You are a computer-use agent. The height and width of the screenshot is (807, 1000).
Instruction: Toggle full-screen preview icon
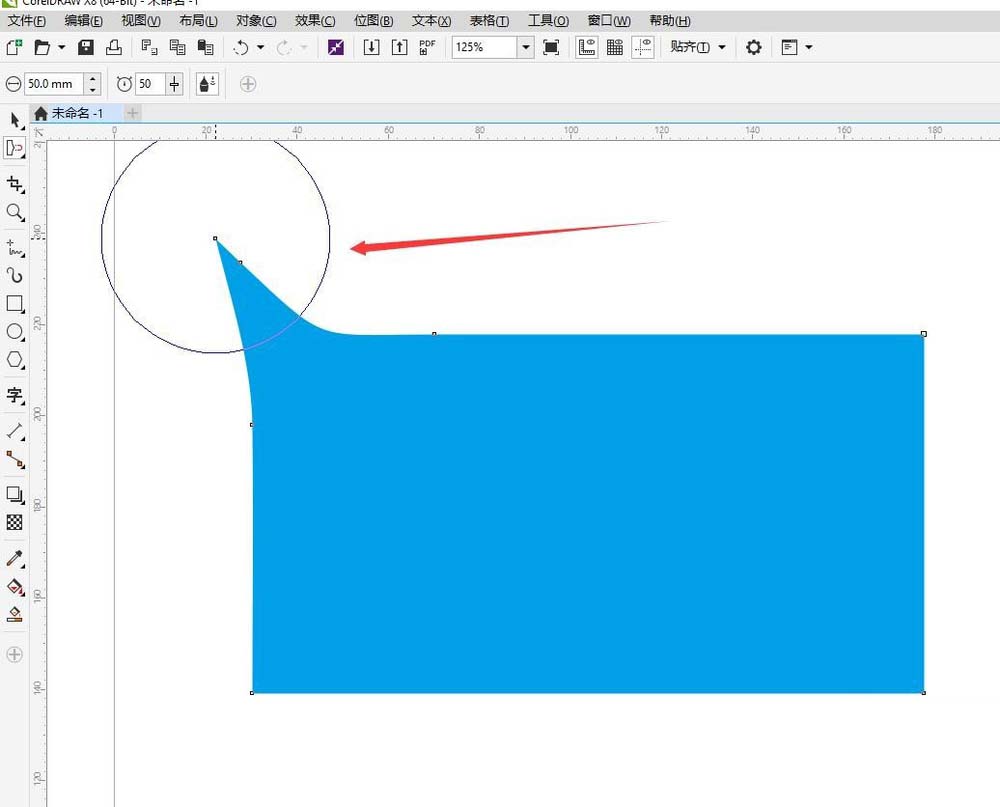coord(551,47)
